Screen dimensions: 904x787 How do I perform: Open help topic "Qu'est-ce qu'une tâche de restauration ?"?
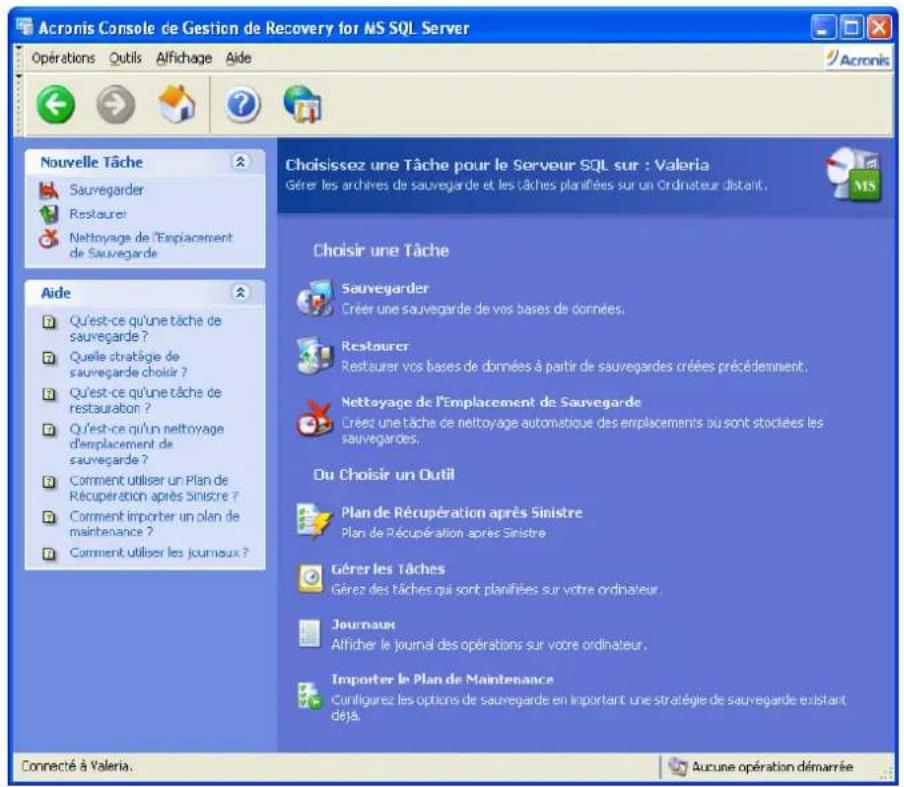point(145,400)
